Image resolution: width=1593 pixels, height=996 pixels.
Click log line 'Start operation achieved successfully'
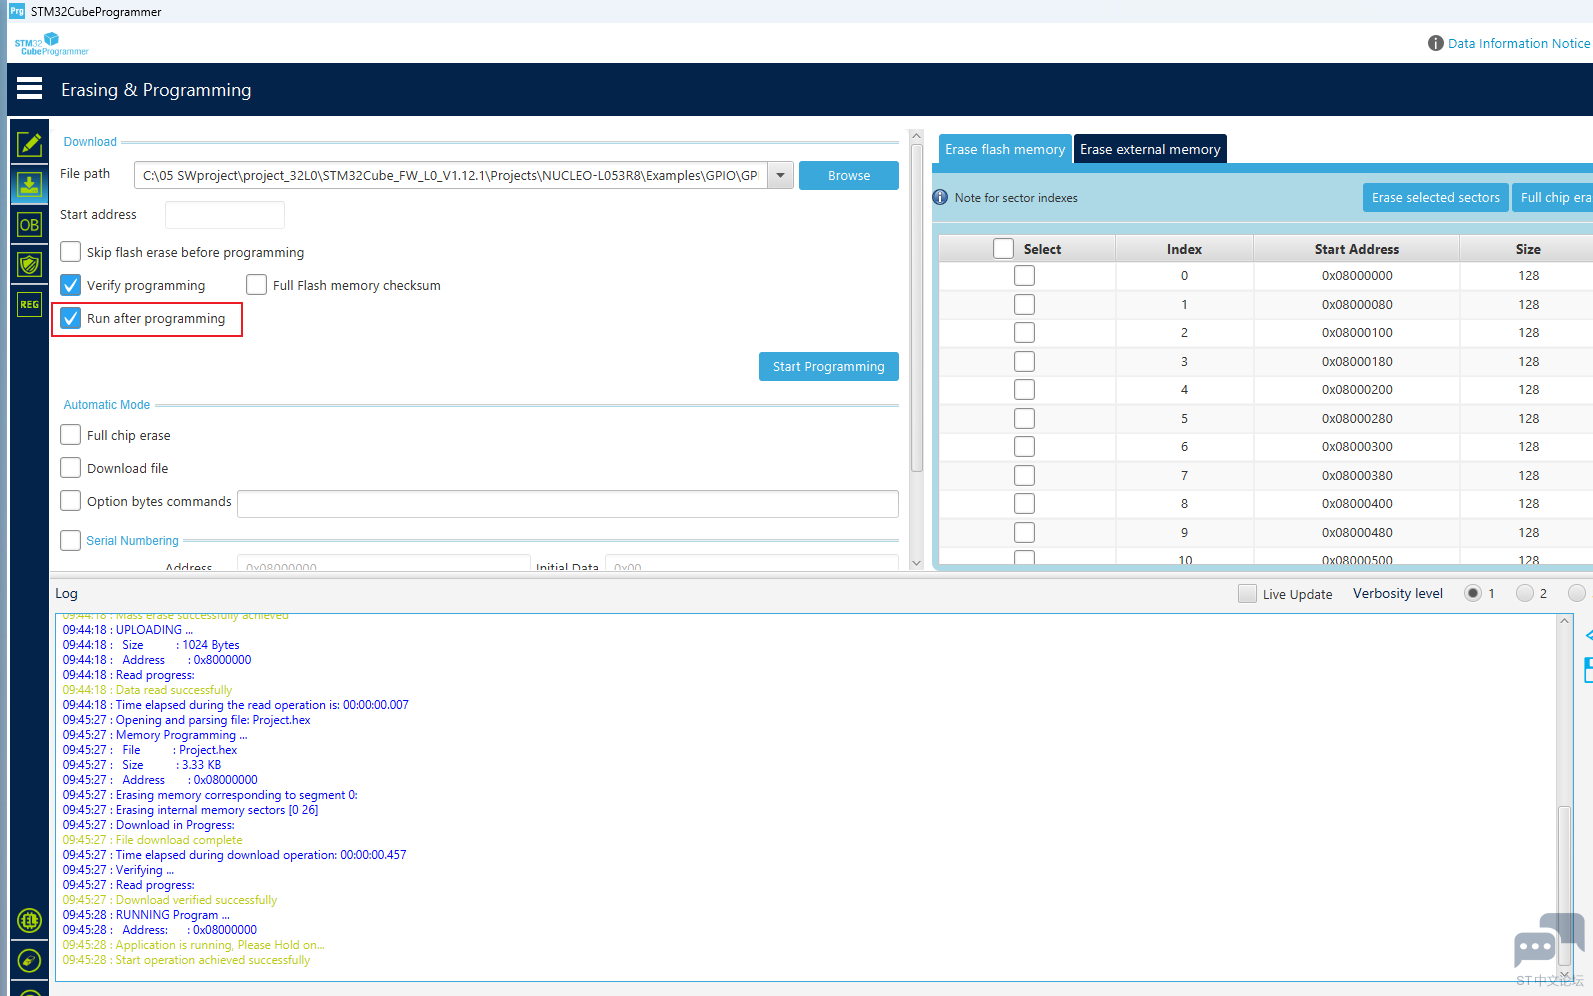point(187,960)
